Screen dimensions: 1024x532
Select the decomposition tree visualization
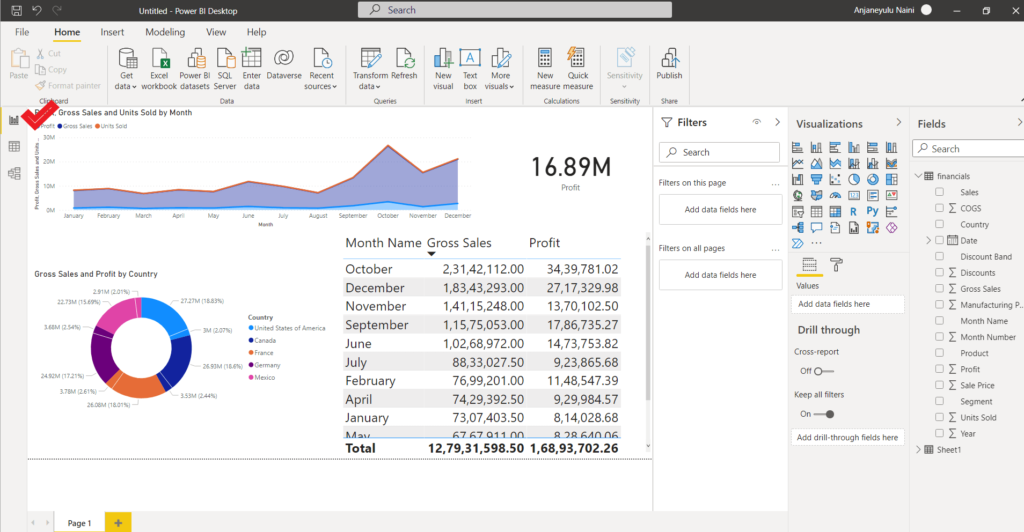point(797,227)
